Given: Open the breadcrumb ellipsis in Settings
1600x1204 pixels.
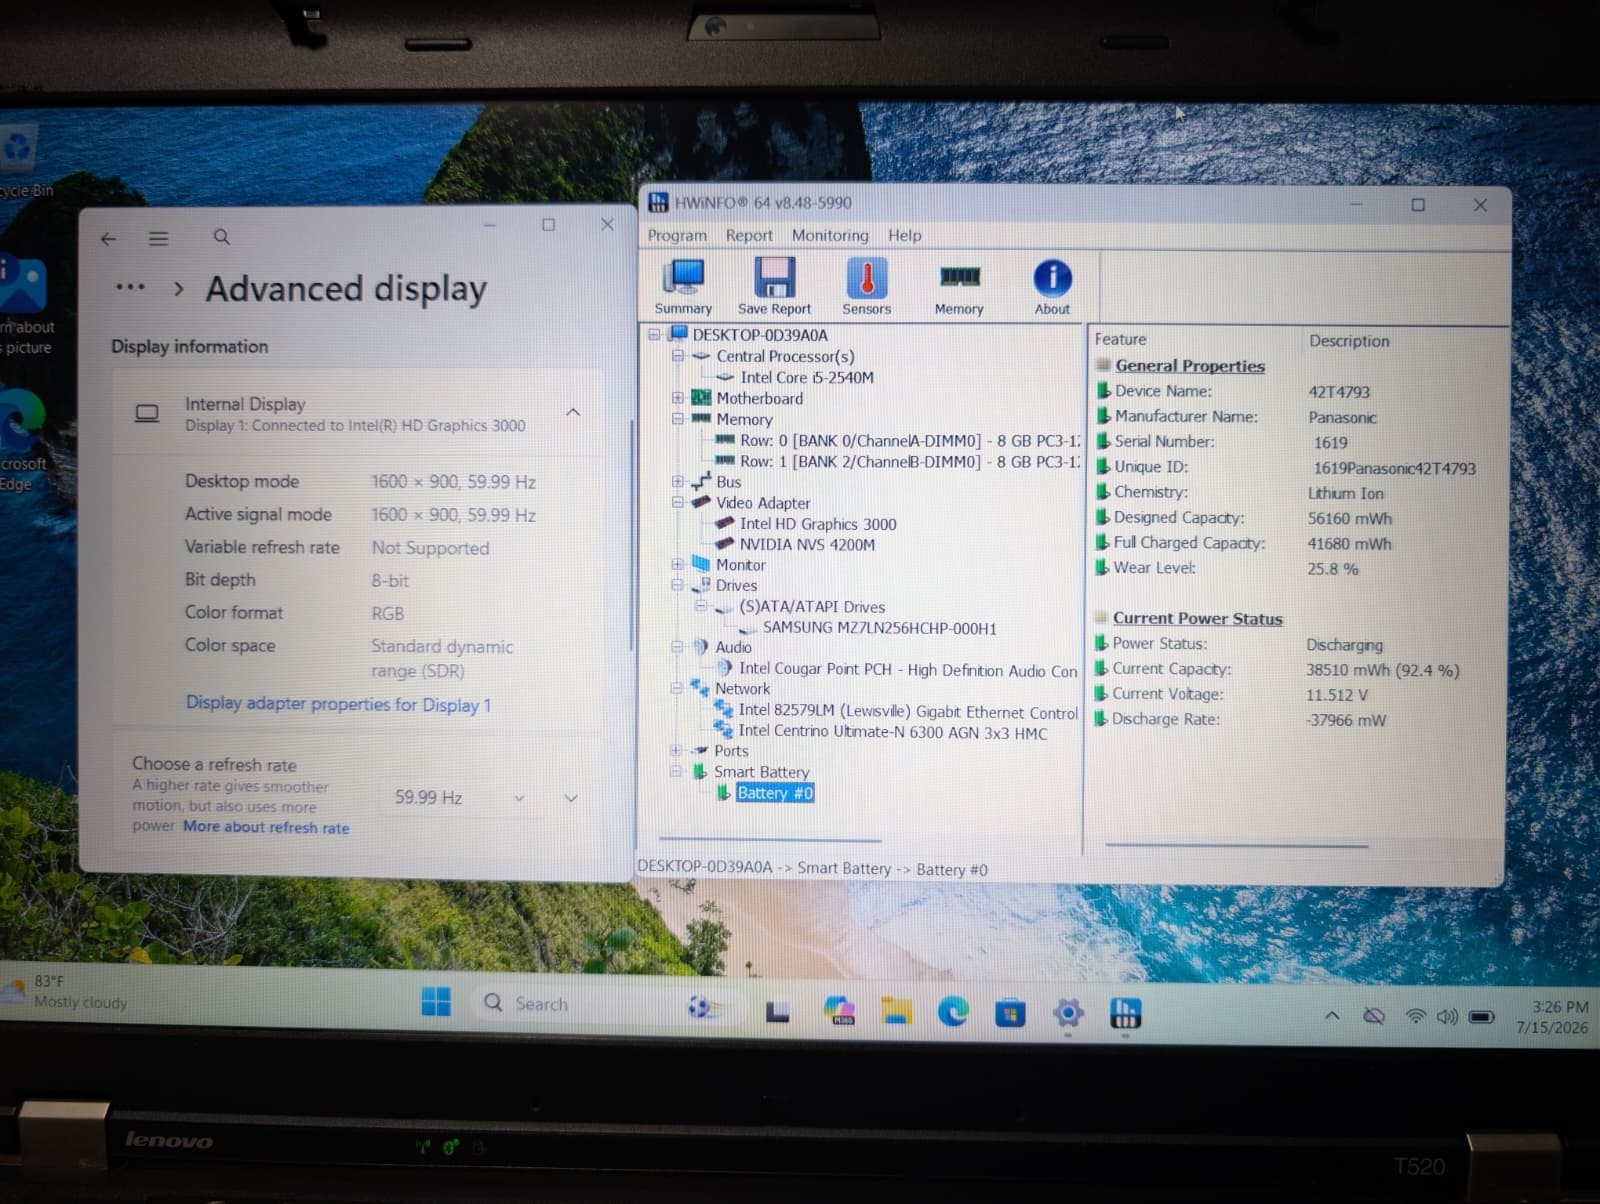Looking at the screenshot, I should click(x=130, y=288).
